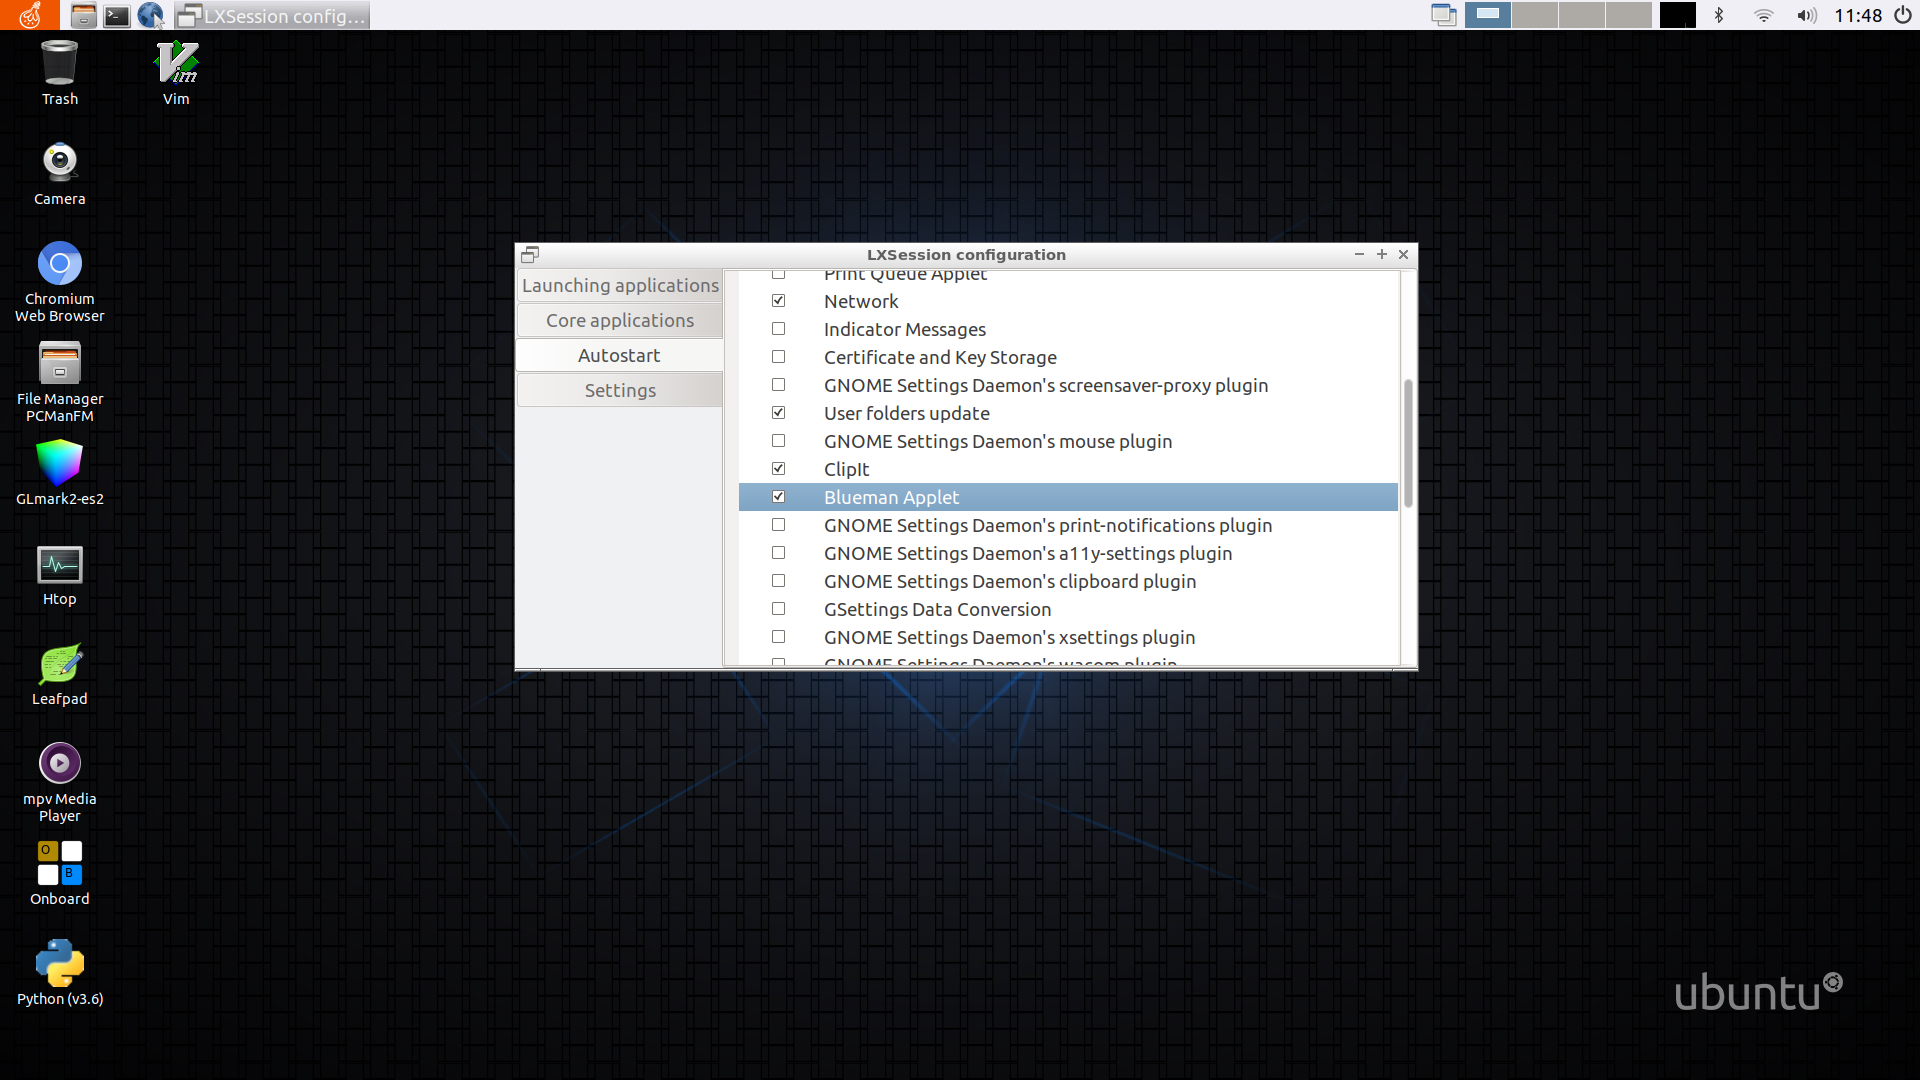This screenshot has width=1920, height=1080.
Task: Maximize the LXSession configuration window
Action: [1382, 255]
